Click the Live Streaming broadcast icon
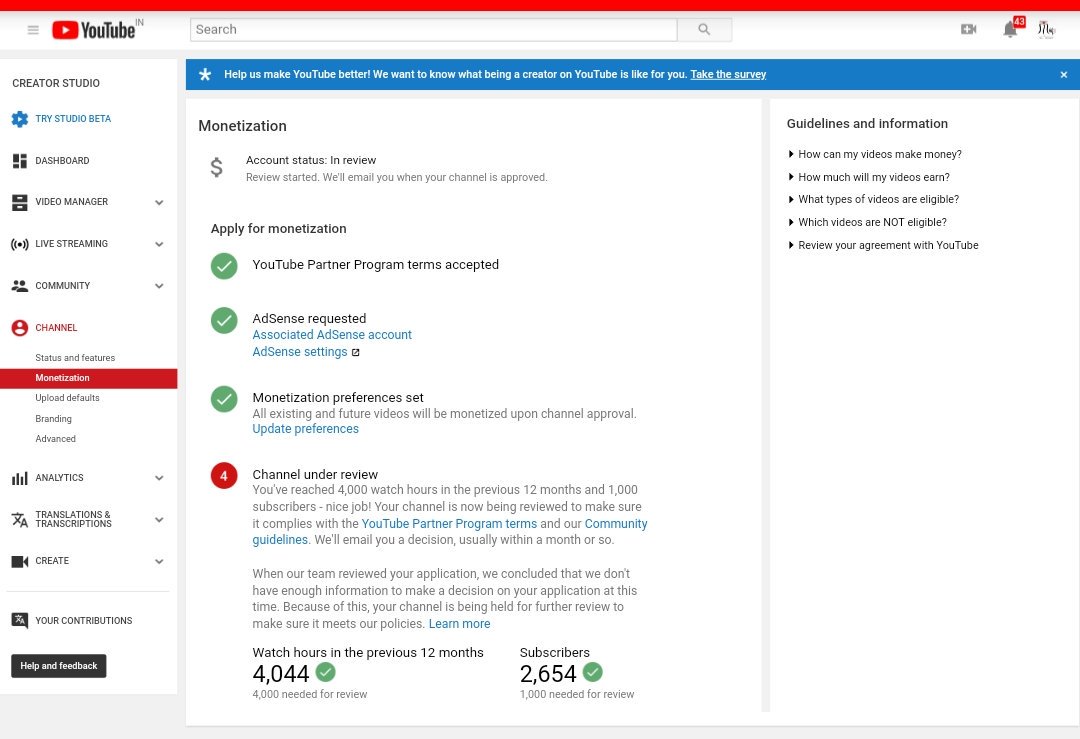Viewport: 1080px width, 739px height. (x=20, y=244)
